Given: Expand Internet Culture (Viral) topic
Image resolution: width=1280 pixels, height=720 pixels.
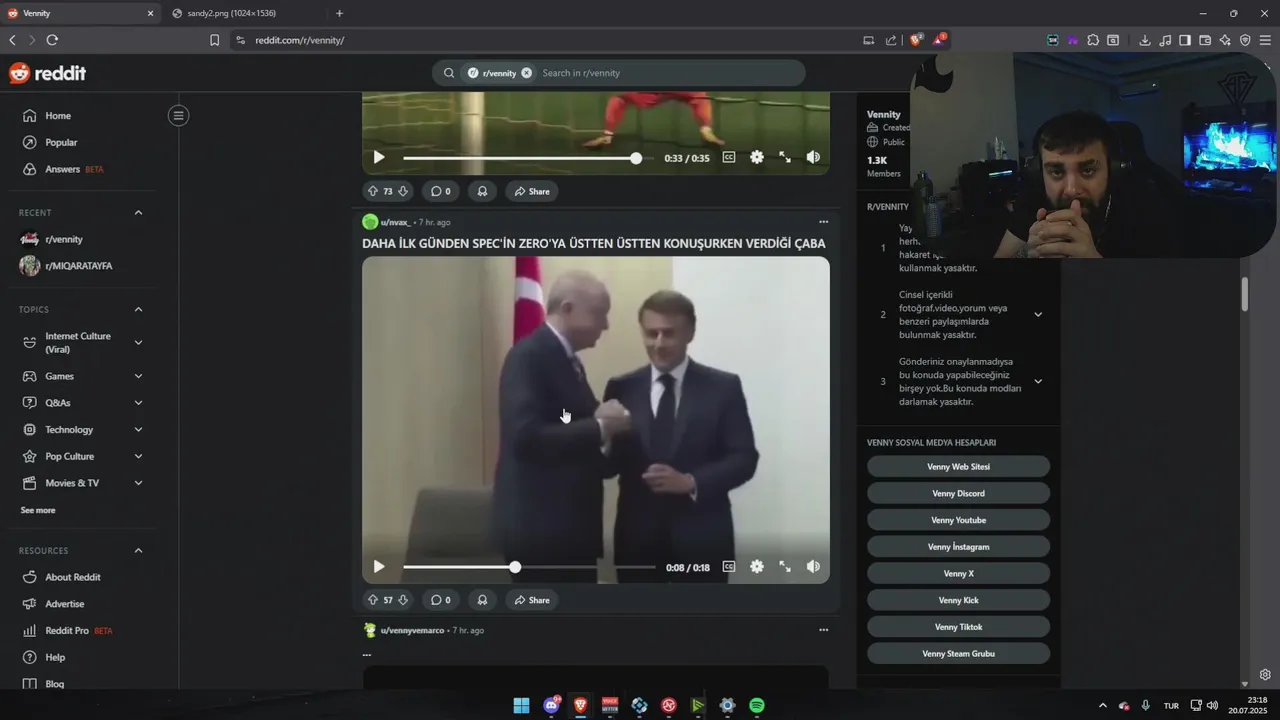Looking at the screenshot, I should pyautogui.click(x=138, y=343).
